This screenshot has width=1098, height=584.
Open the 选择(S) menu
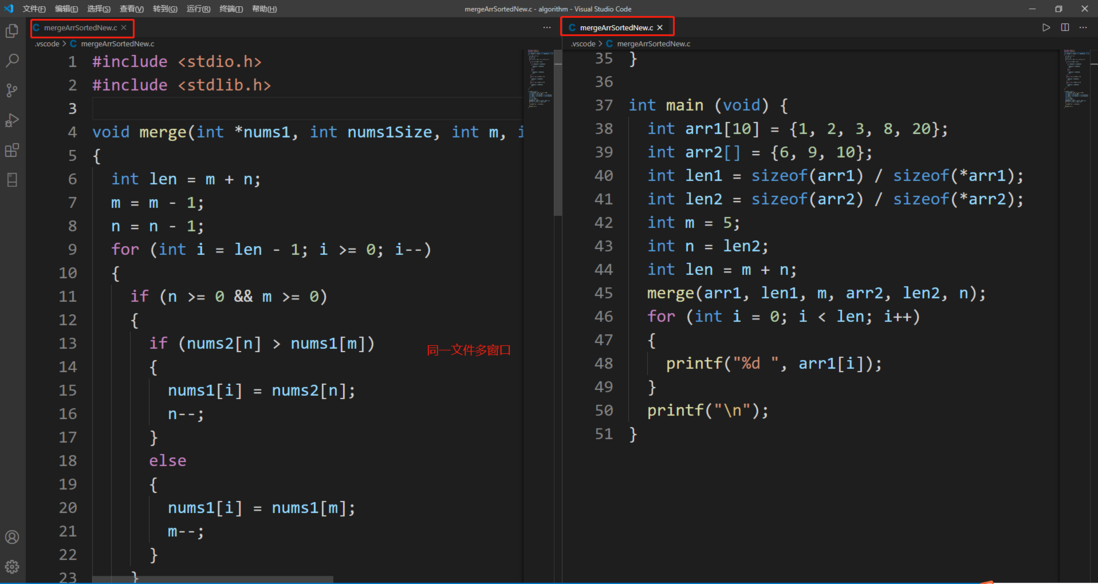(99, 8)
